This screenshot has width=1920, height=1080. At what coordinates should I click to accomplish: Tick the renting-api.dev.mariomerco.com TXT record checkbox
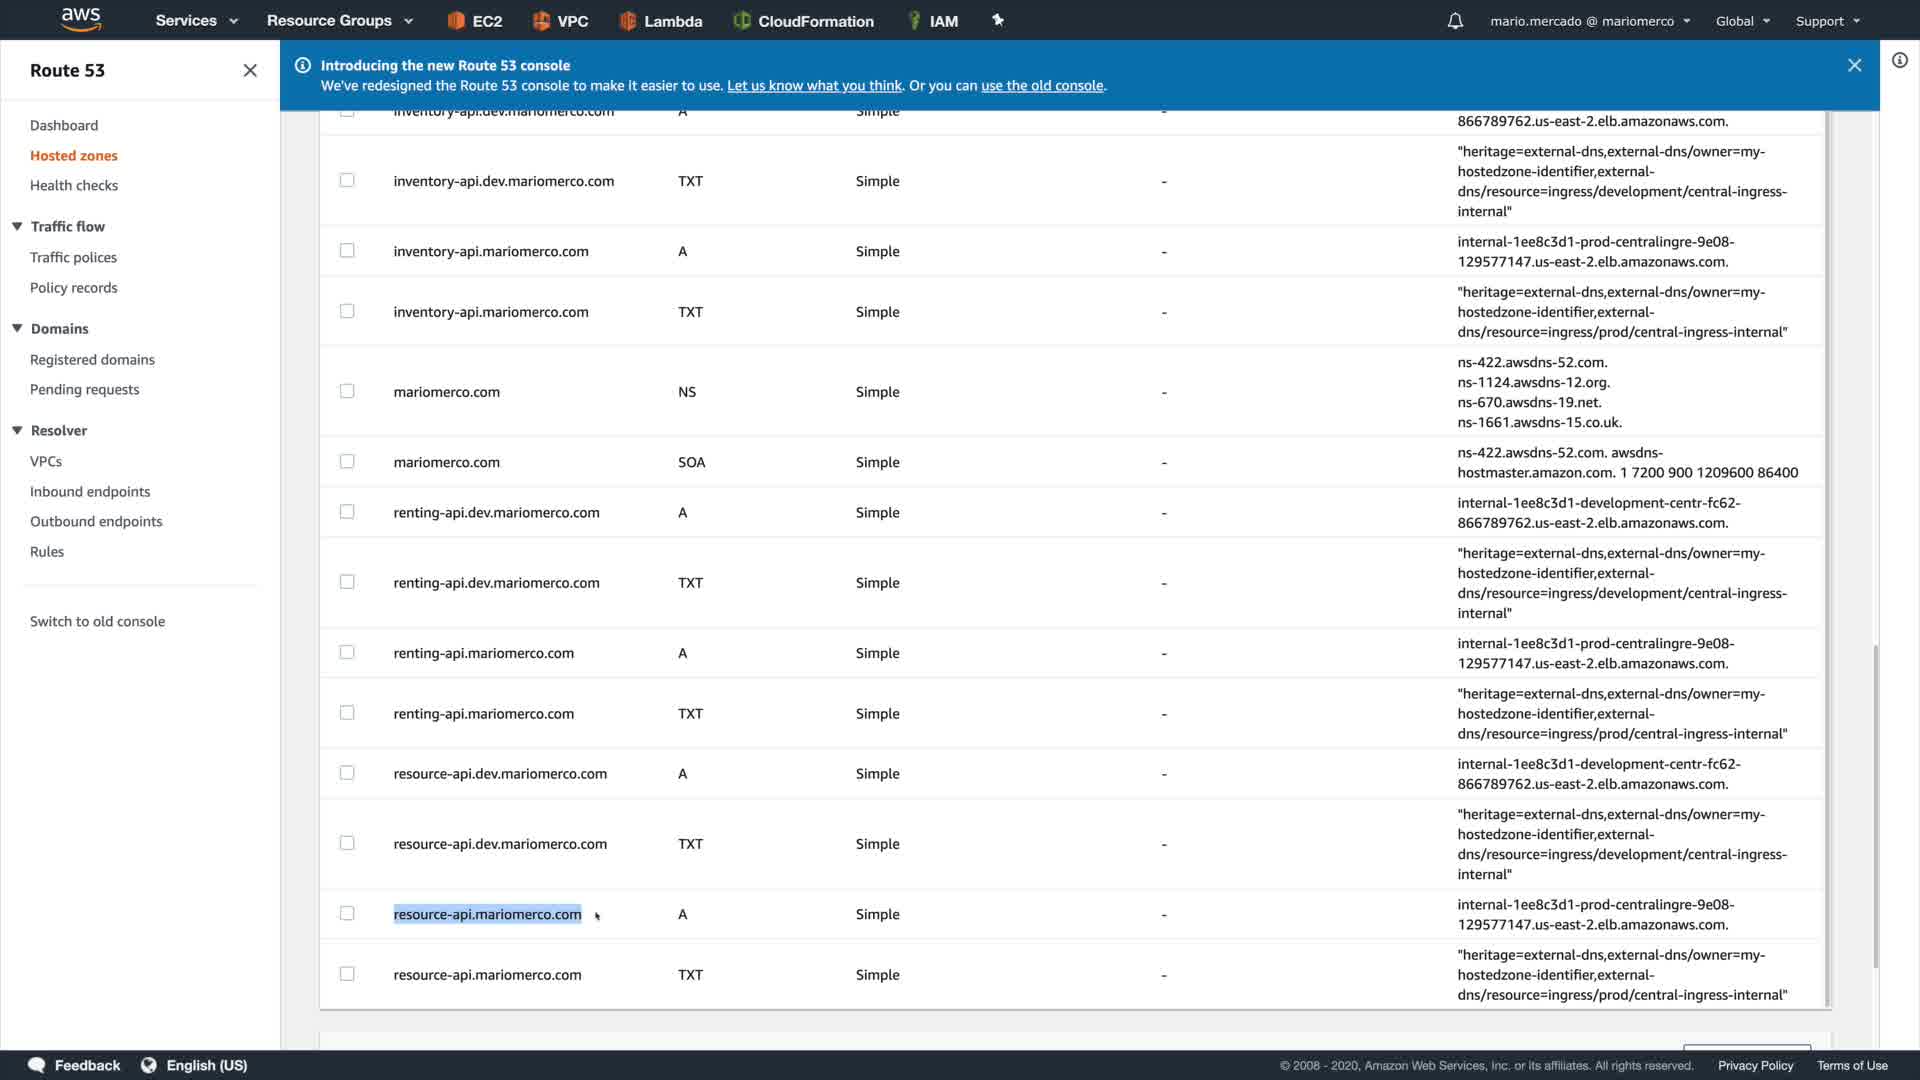pos(347,582)
